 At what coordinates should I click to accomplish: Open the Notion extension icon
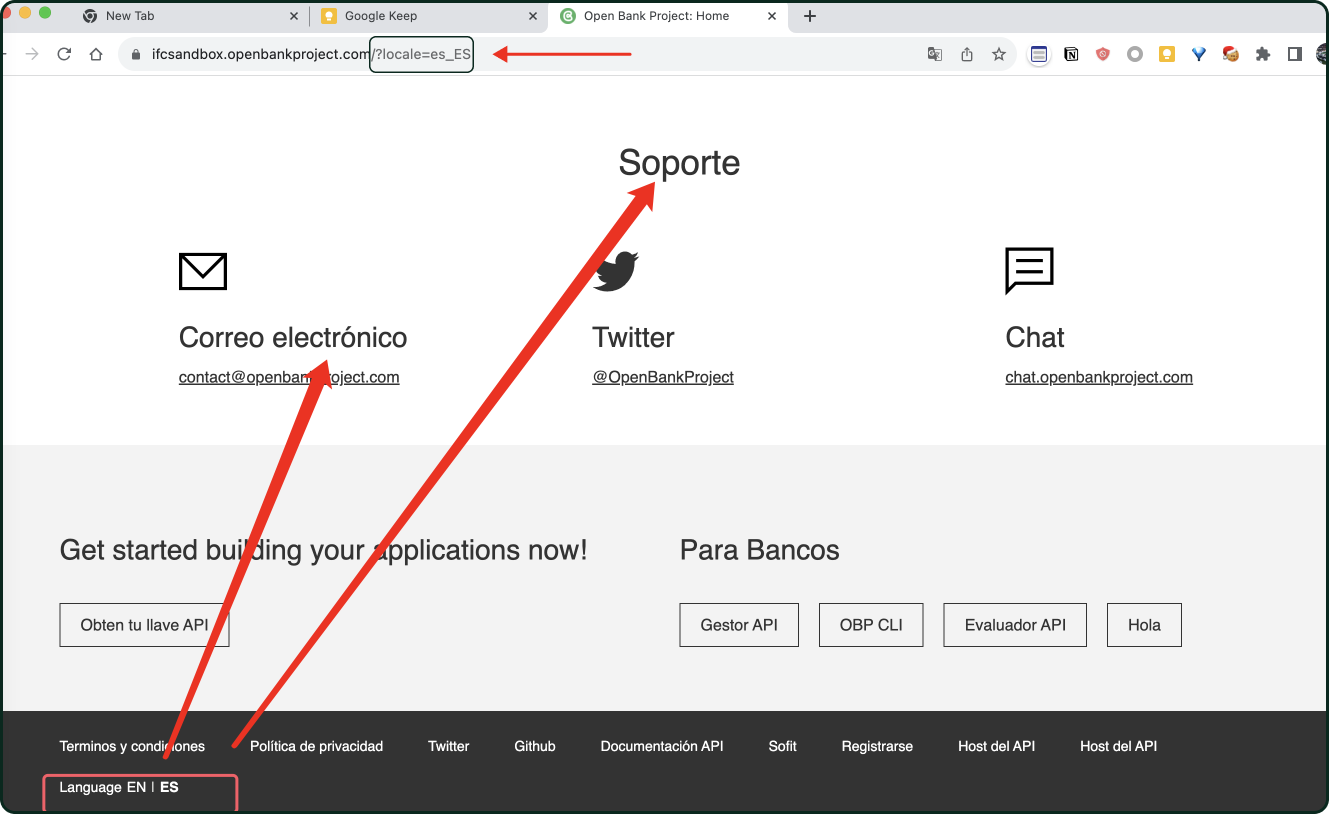point(1071,54)
